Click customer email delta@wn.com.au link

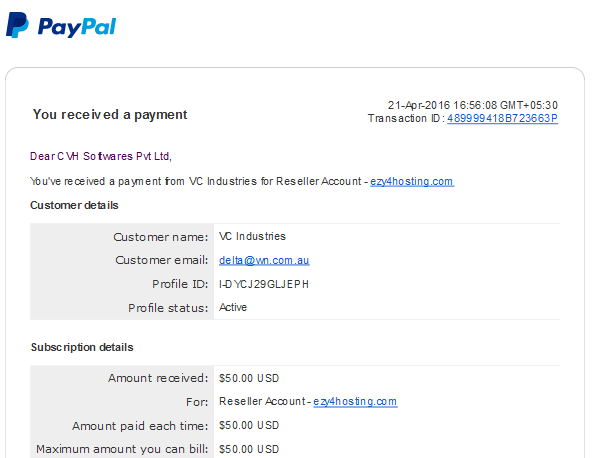pos(264,260)
